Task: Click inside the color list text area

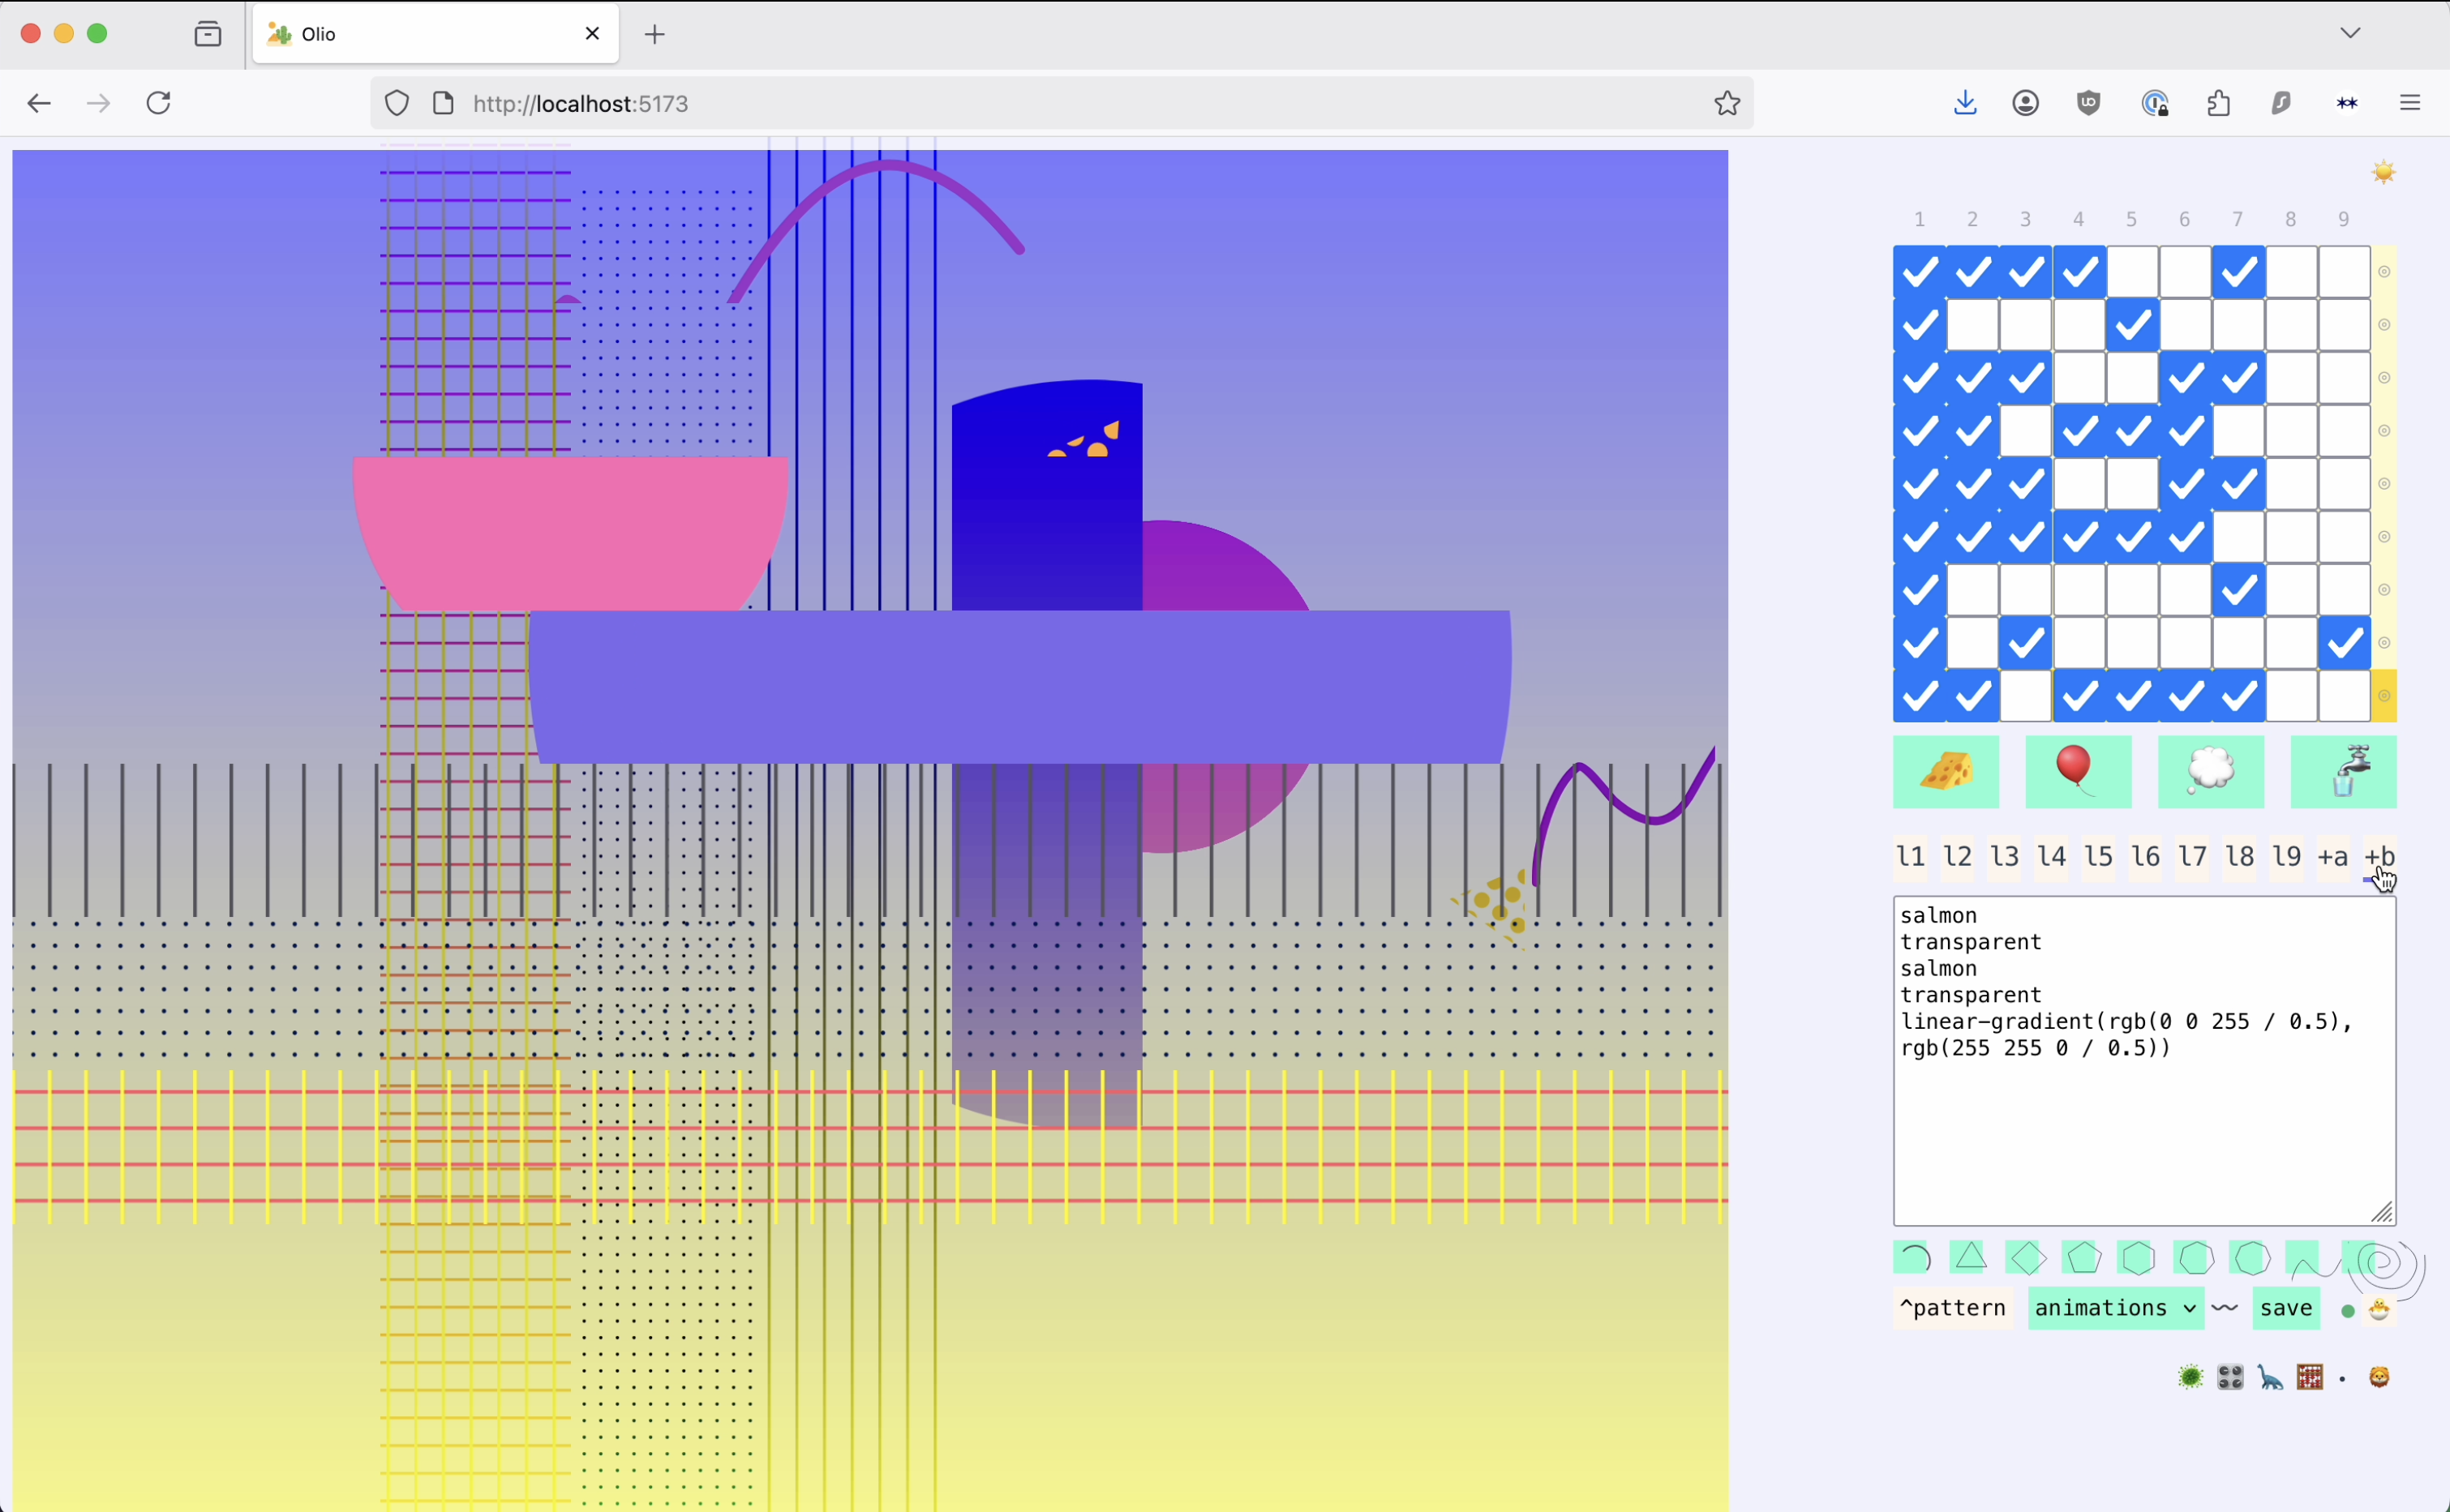Action: (2143, 1130)
